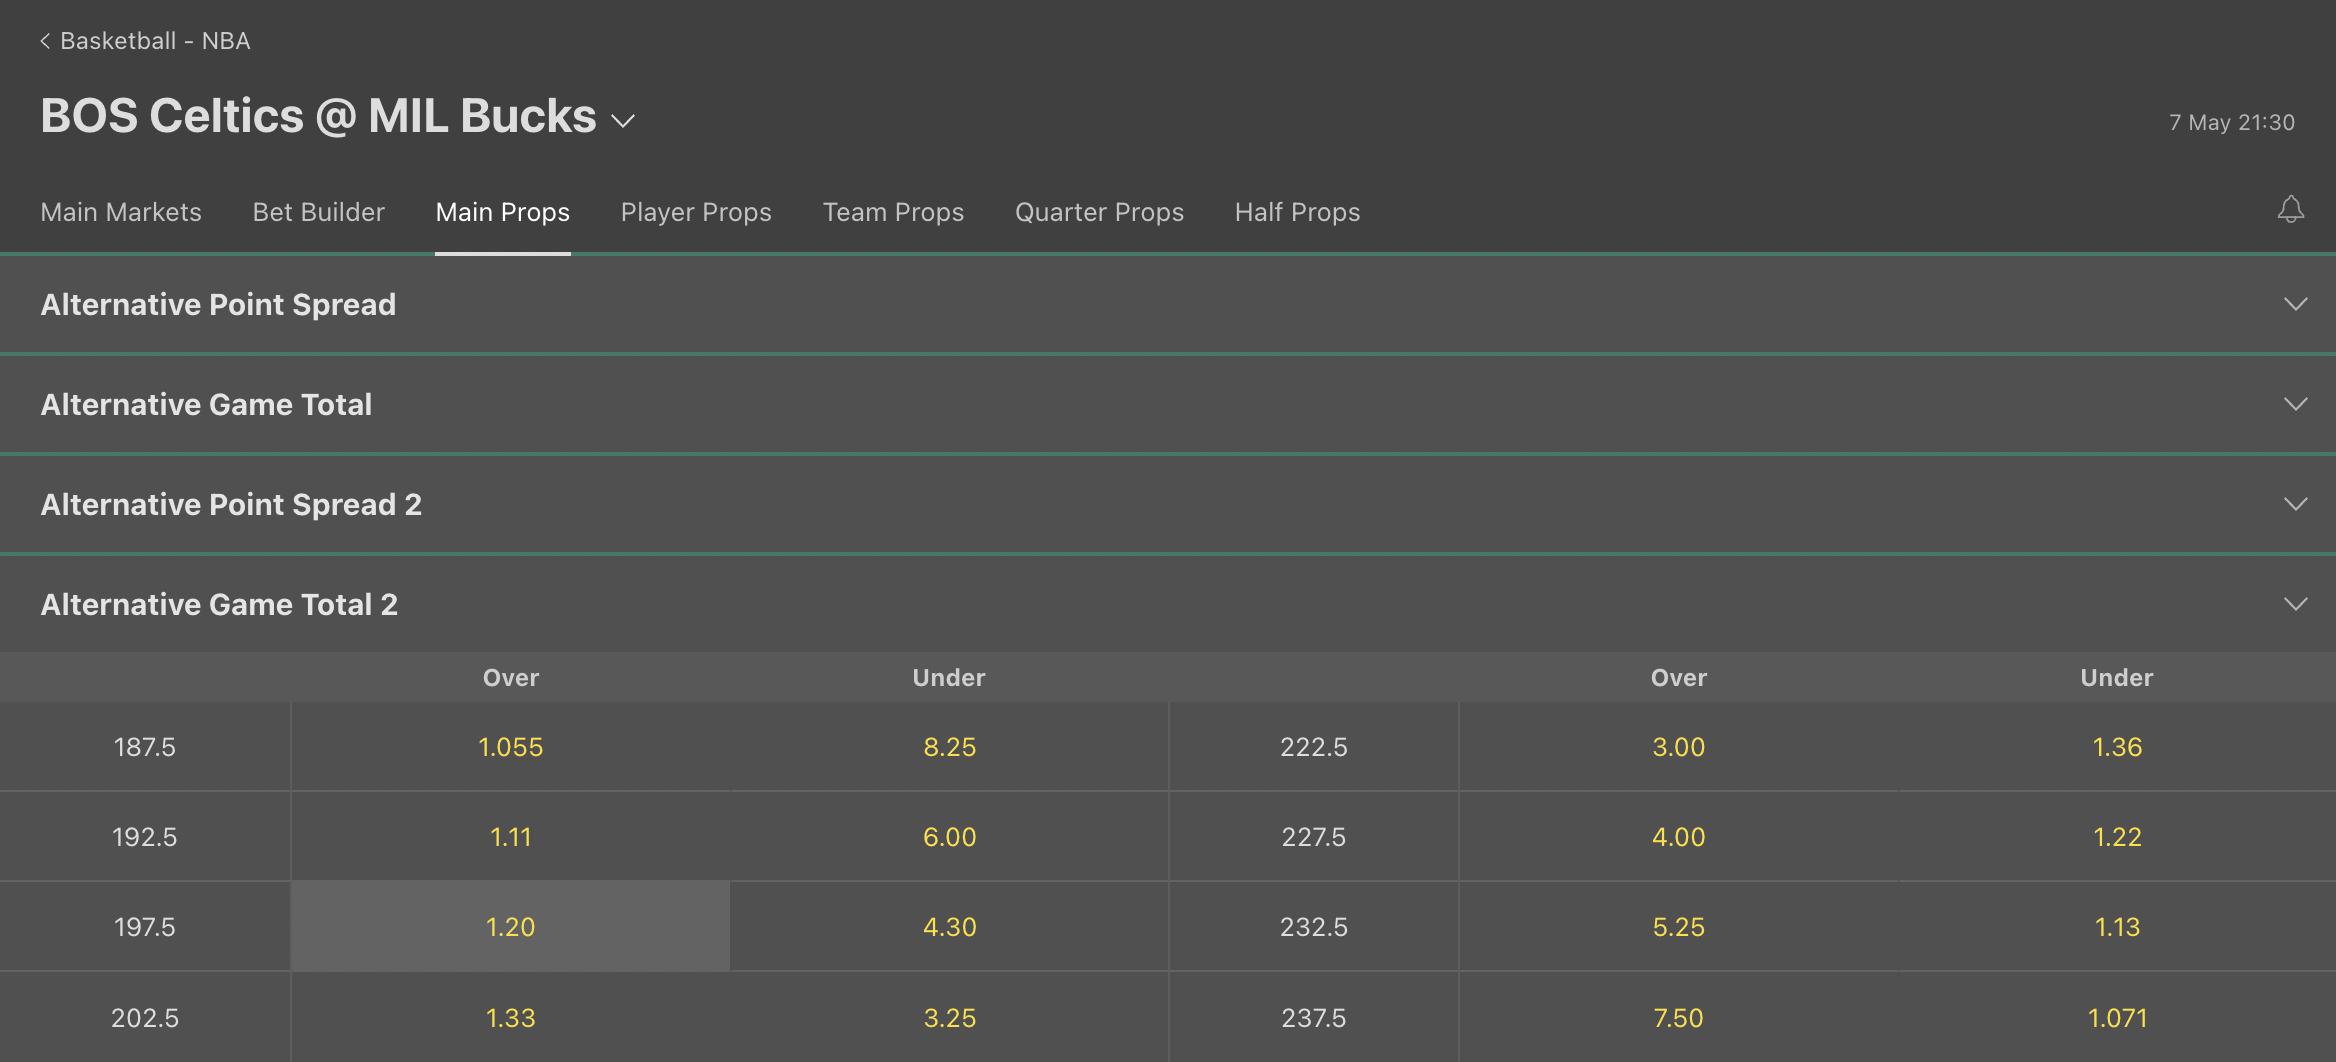
Task: Open the Team Props tab
Action: [893, 212]
